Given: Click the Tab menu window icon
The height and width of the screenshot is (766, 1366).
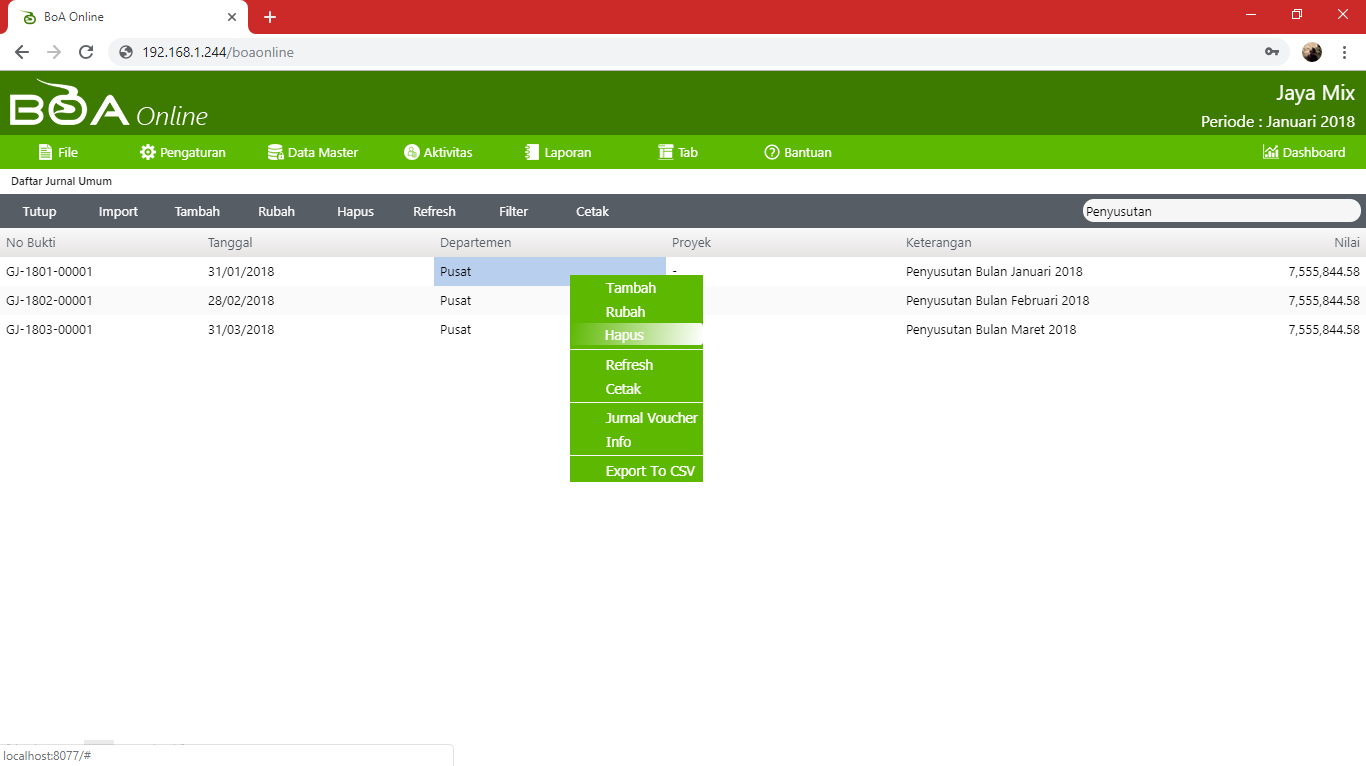Looking at the screenshot, I should tap(666, 152).
